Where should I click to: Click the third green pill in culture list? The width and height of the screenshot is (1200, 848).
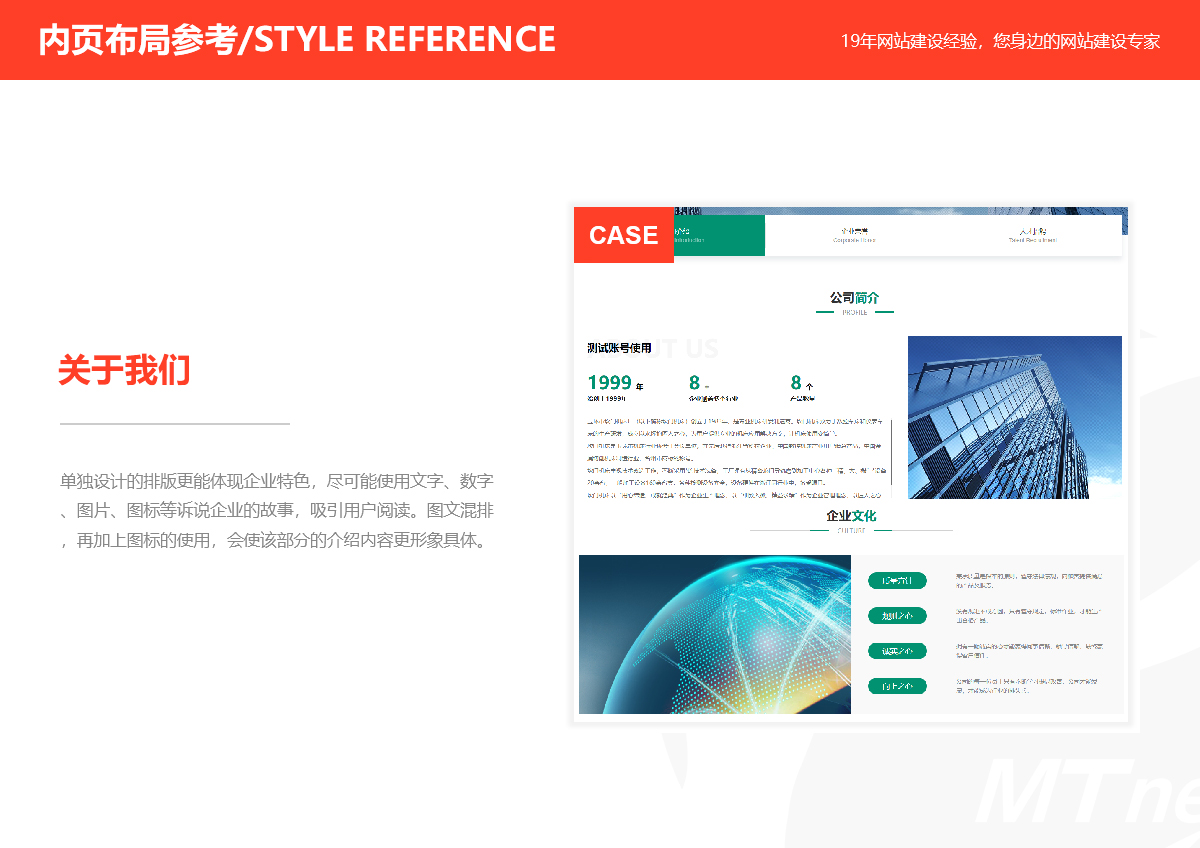coord(897,651)
